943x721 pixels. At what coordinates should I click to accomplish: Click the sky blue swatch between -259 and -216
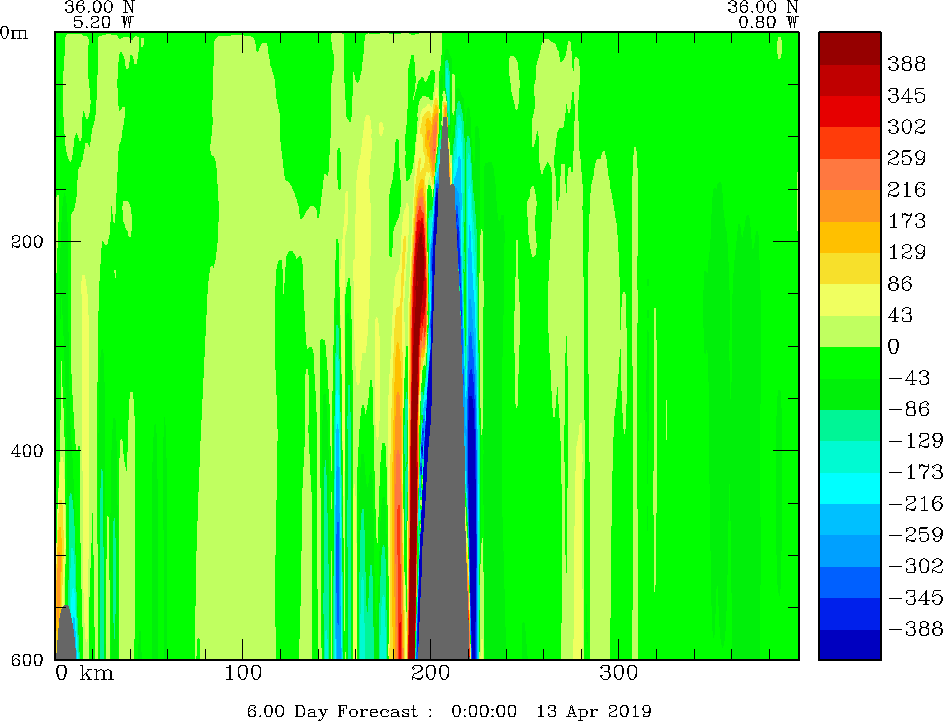click(850, 519)
